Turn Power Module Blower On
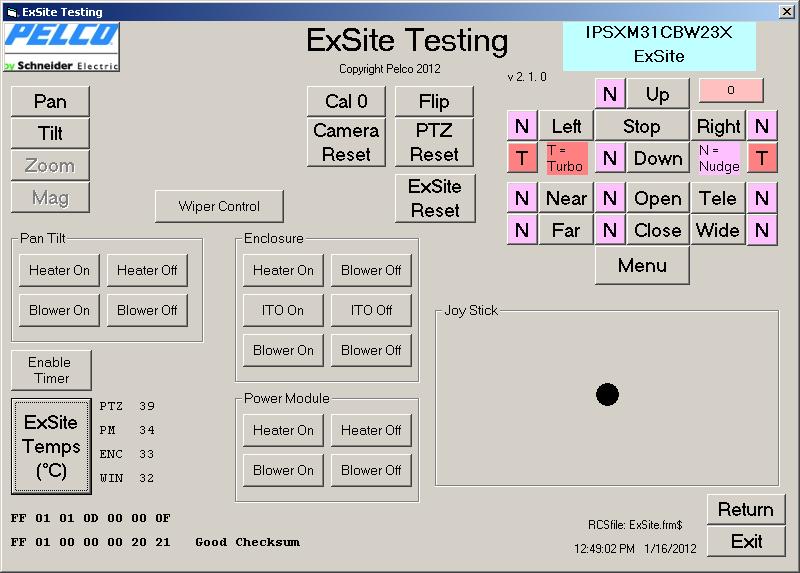This screenshot has width=800, height=573. click(x=283, y=470)
